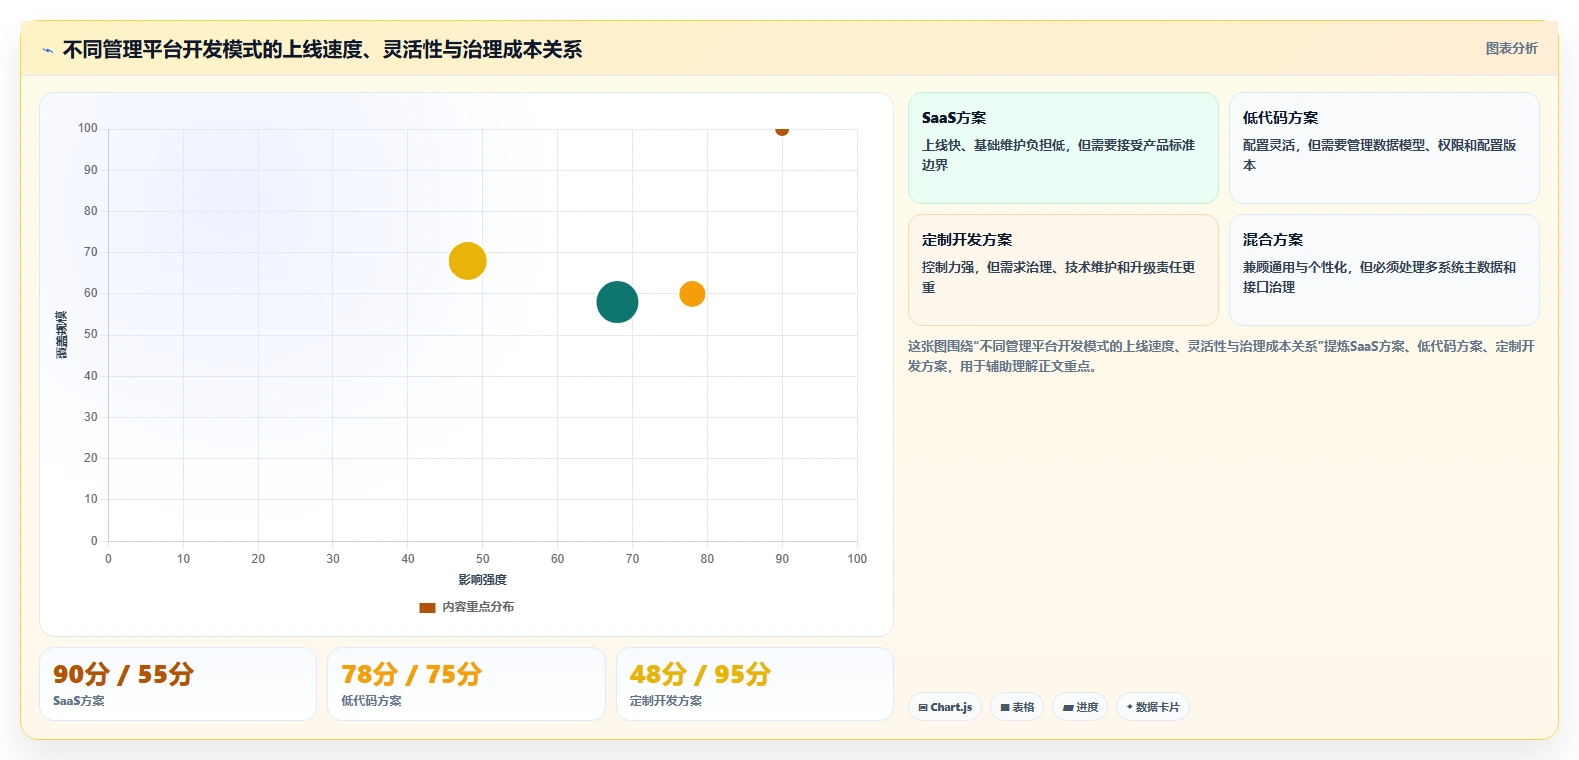Click the main title 不同管理平台开发模式的上线速度
1579x760 pixels.
coord(212,49)
